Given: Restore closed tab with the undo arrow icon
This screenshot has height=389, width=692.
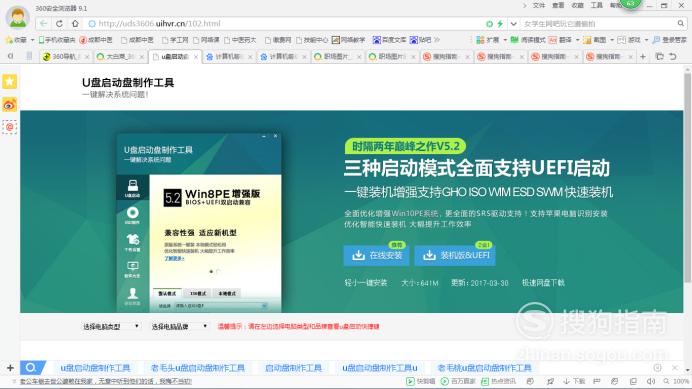Looking at the screenshot, I should [x=673, y=57].
